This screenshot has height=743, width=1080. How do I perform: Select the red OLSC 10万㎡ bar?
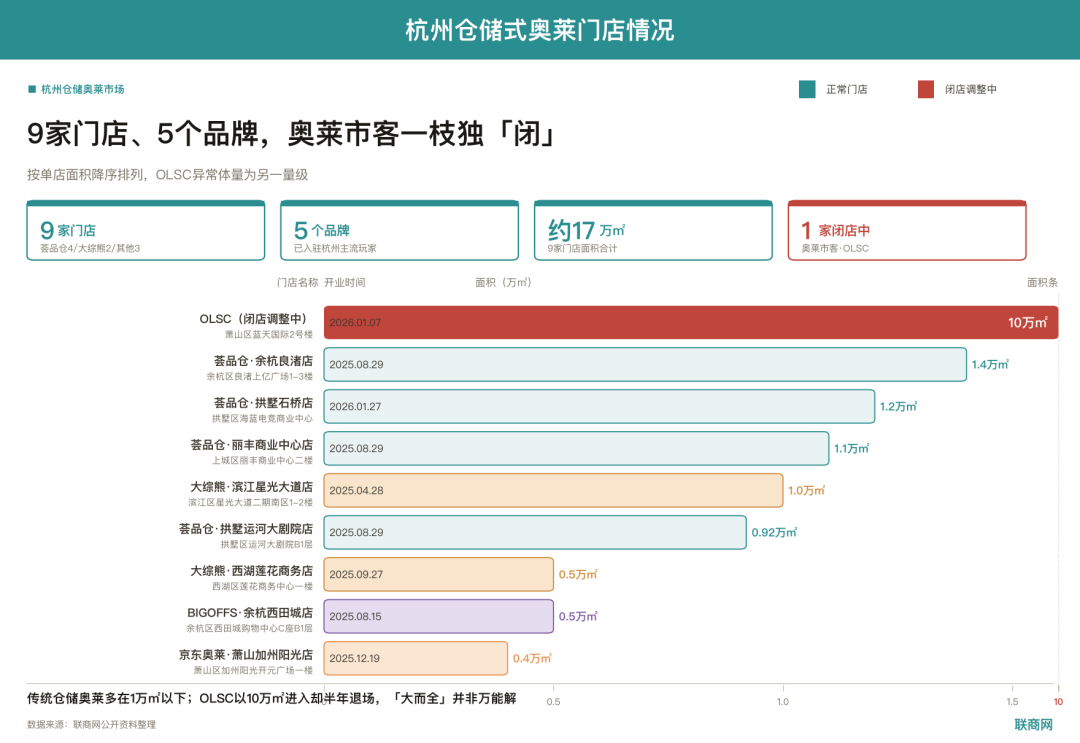pyautogui.click(x=691, y=322)
